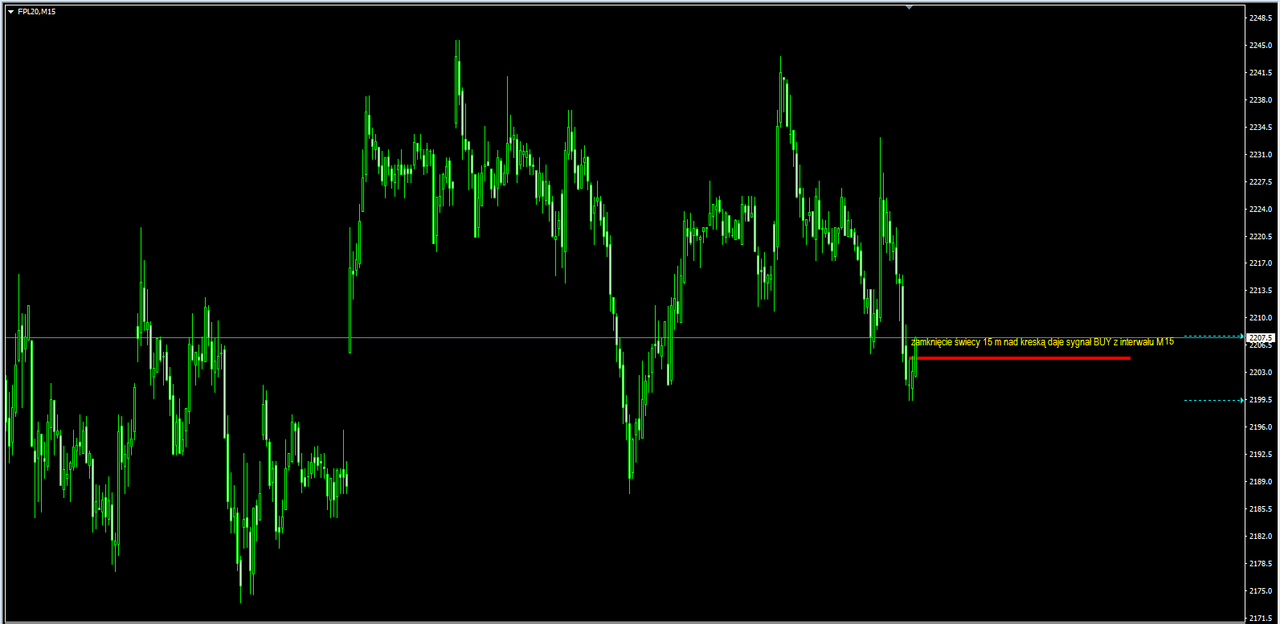Screen dimensions: 1280x624
Task: Click the 2189.0 price scale value
Action: coord(1260,481)
